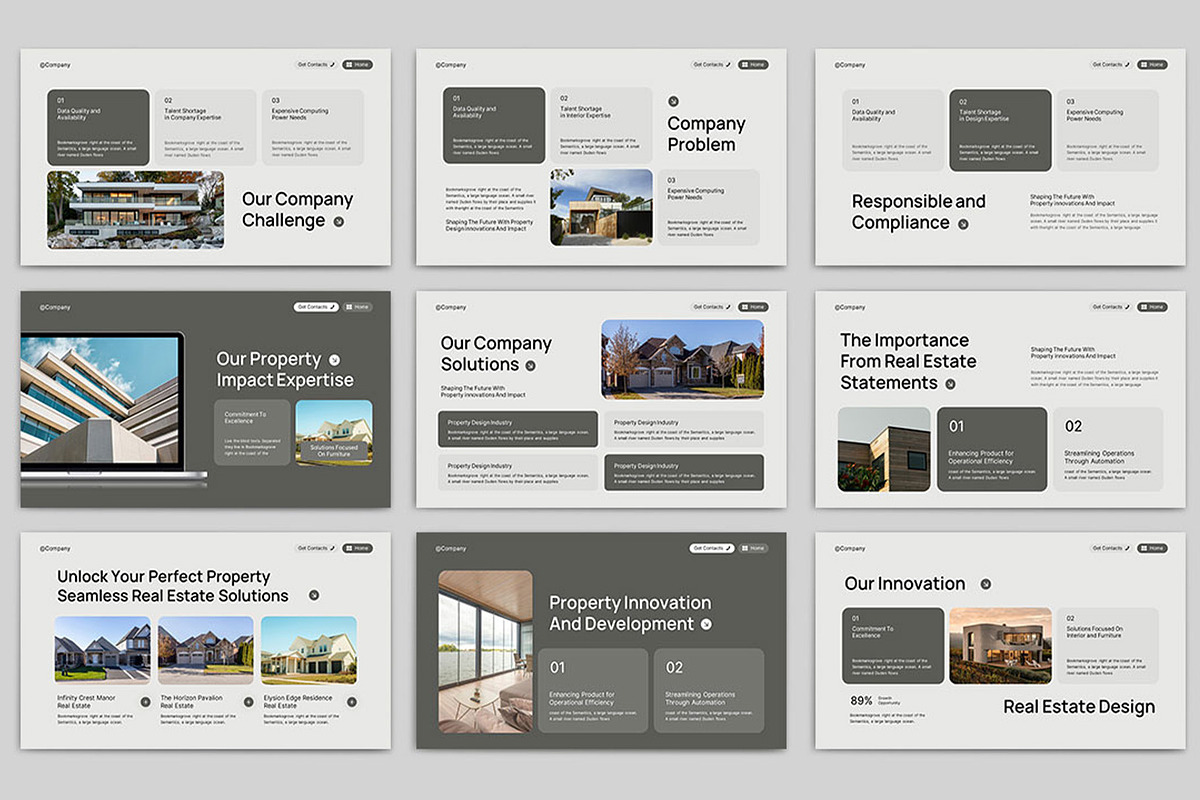Viewport: 1200px width, 800px height.
Task: Click @Company logo on Our Company Challenge slide
Action: (55, 65)
